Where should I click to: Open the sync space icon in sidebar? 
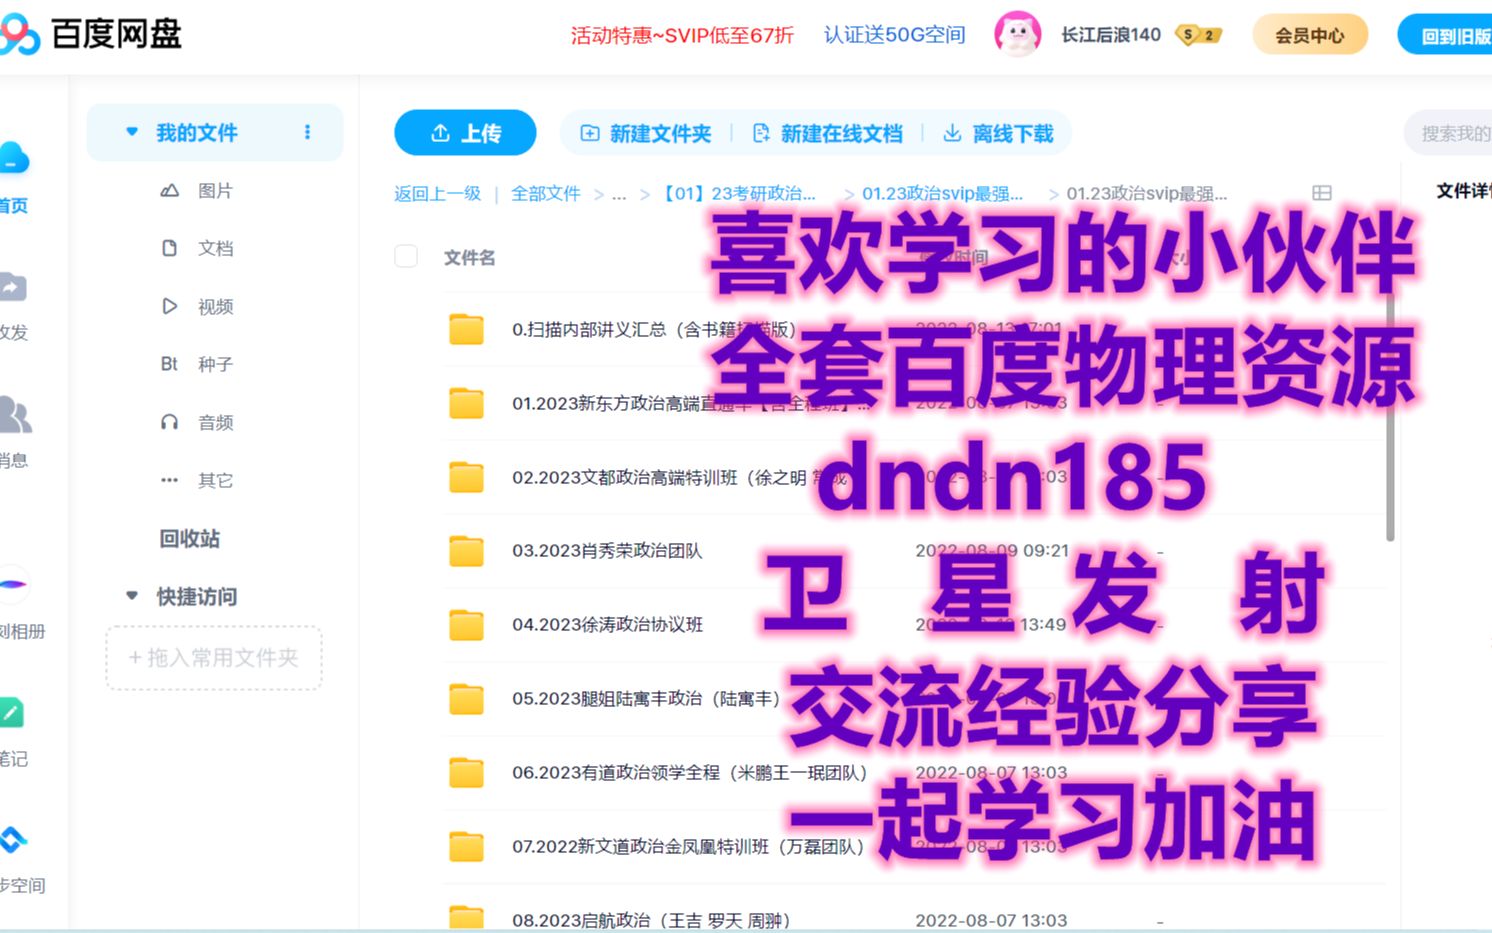[x=13, y=840]
